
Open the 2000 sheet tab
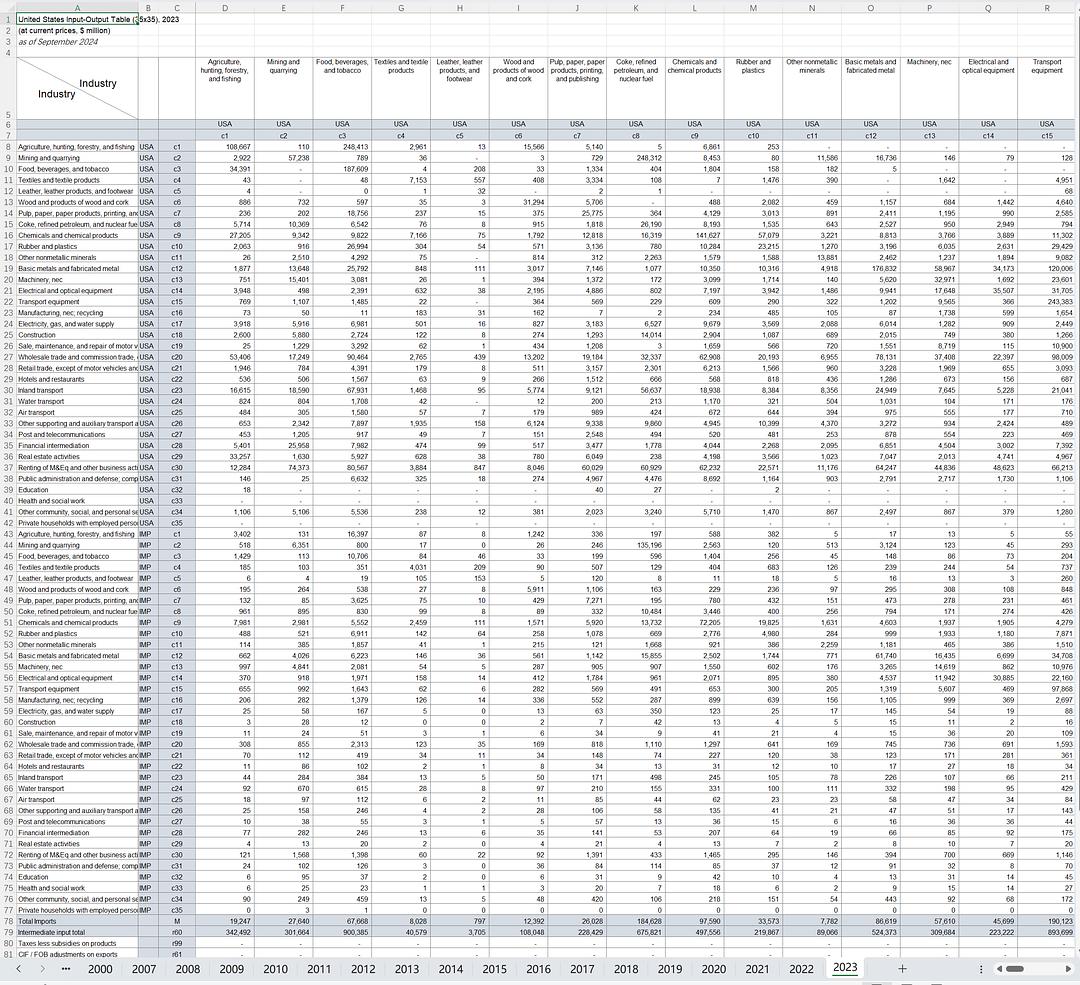[x=100, y=969]
